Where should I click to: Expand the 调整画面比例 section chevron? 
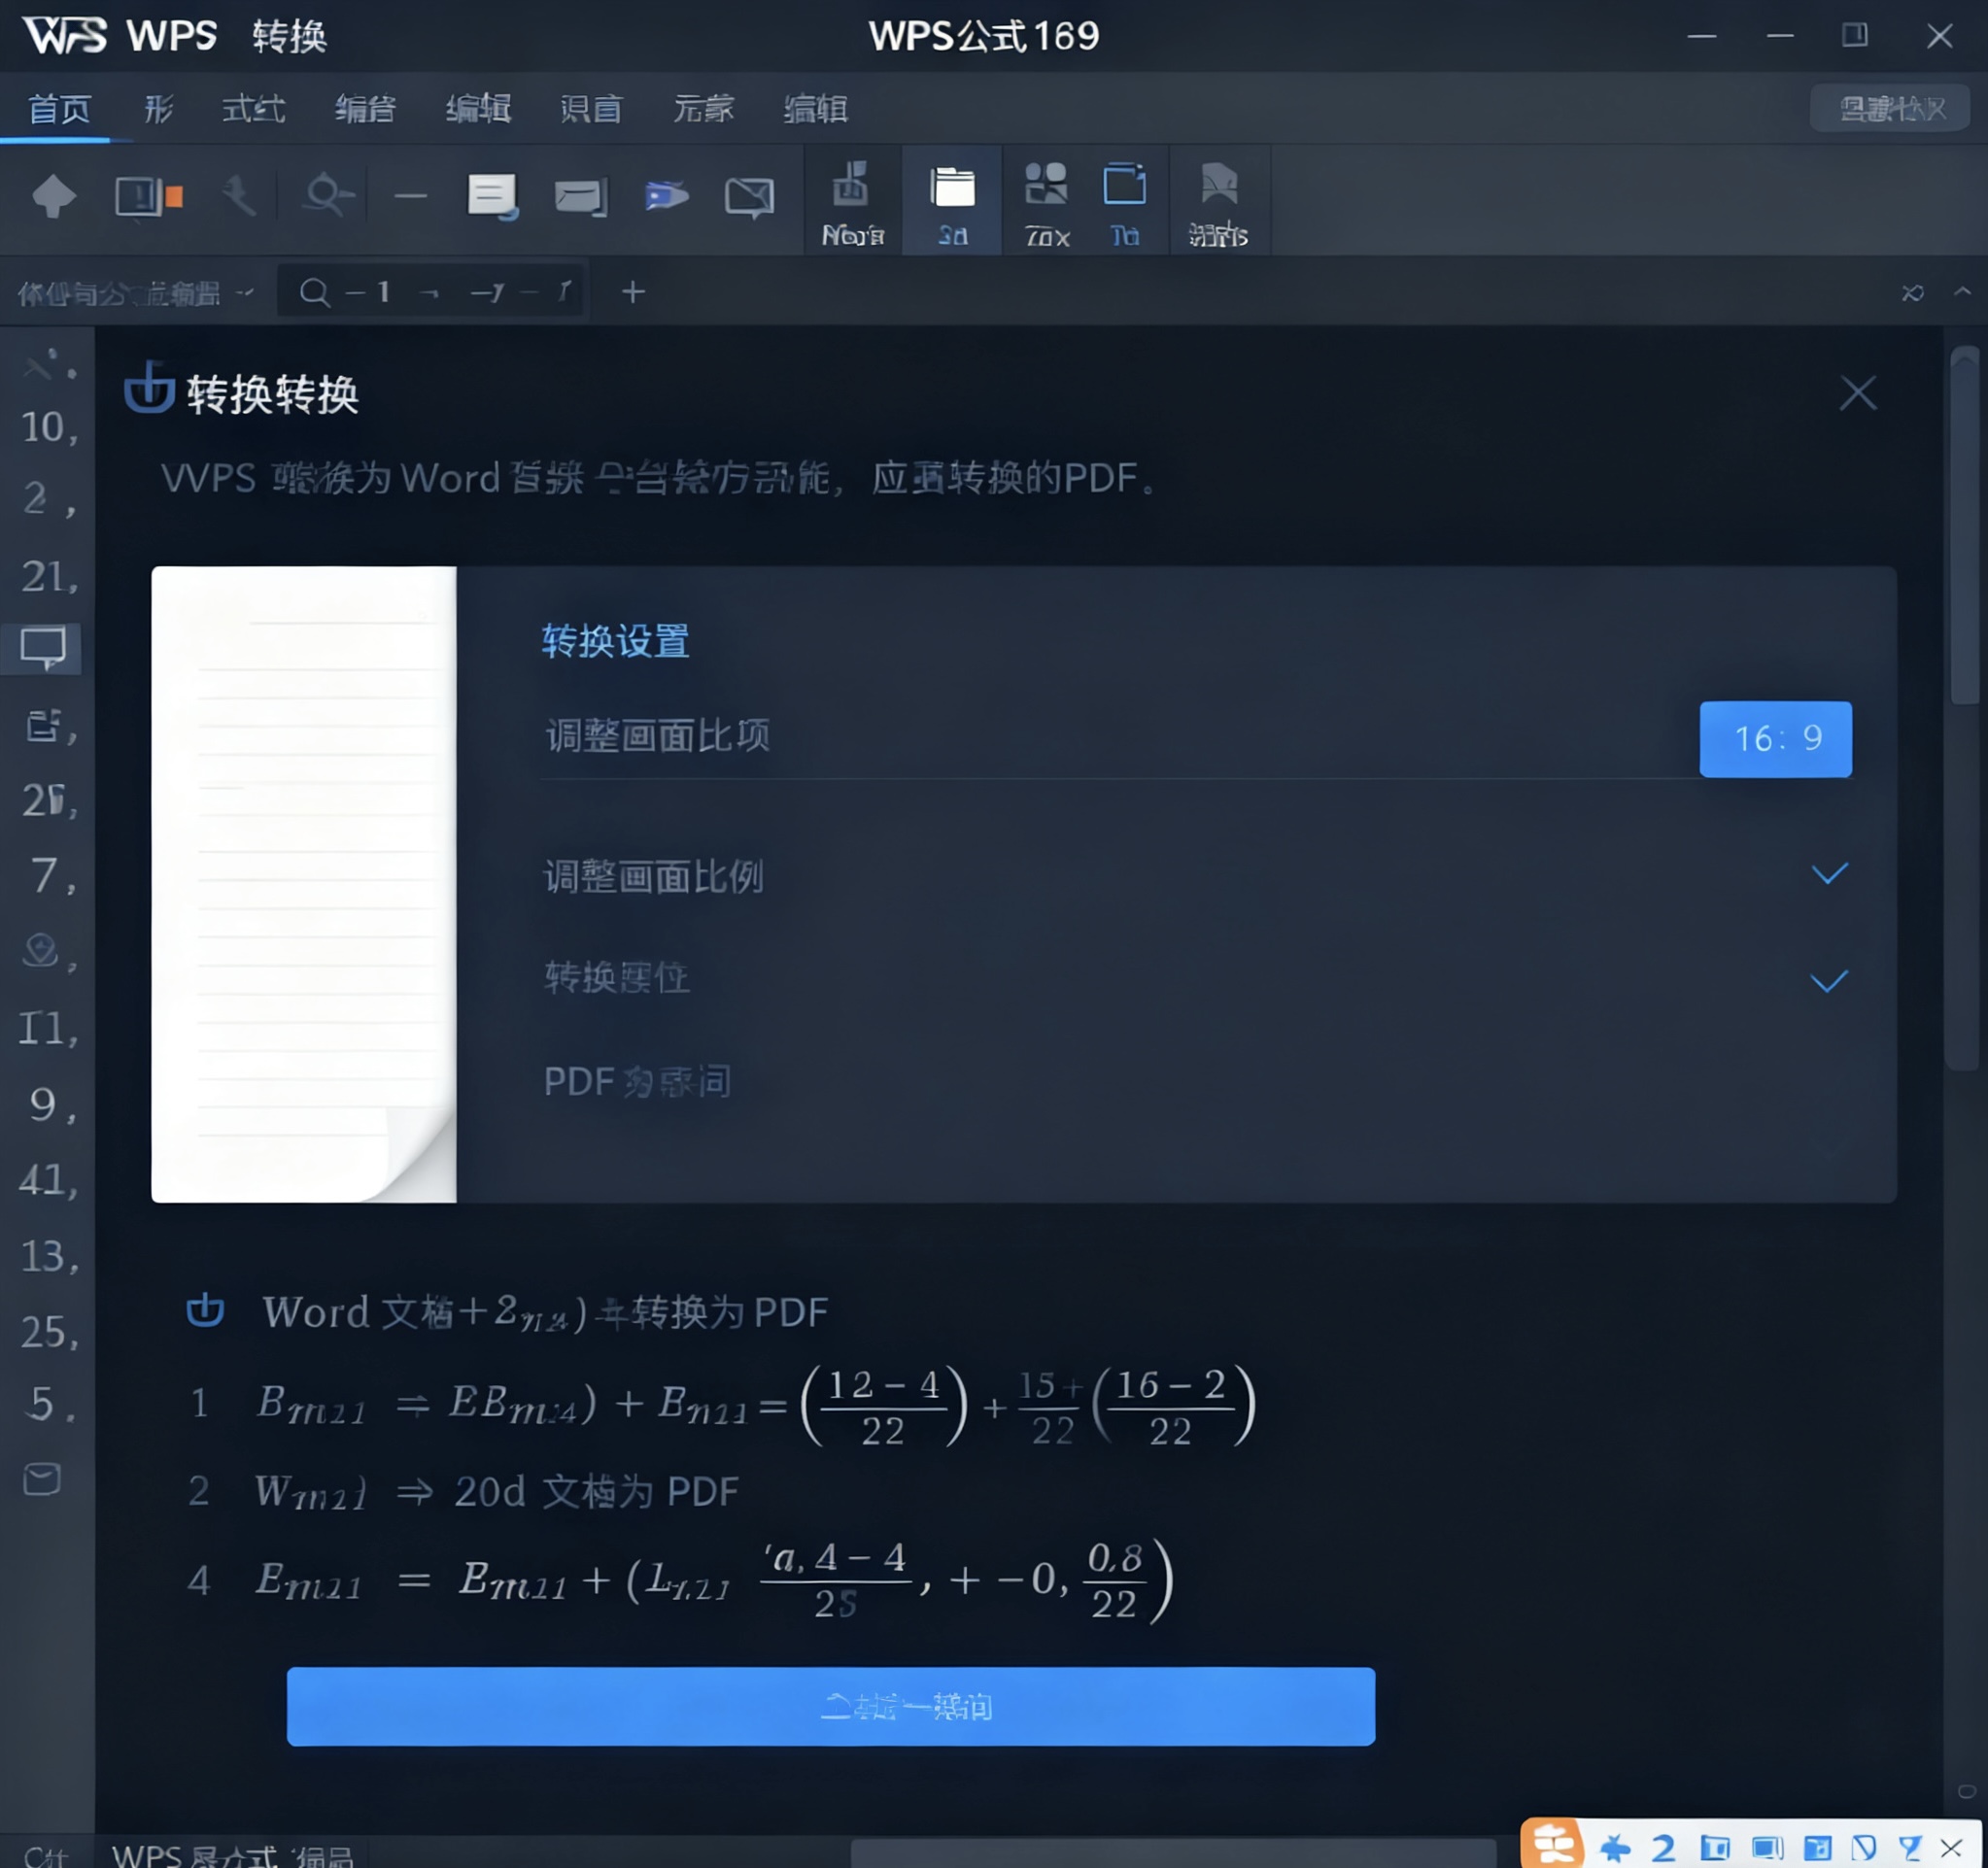point(1830,873)
